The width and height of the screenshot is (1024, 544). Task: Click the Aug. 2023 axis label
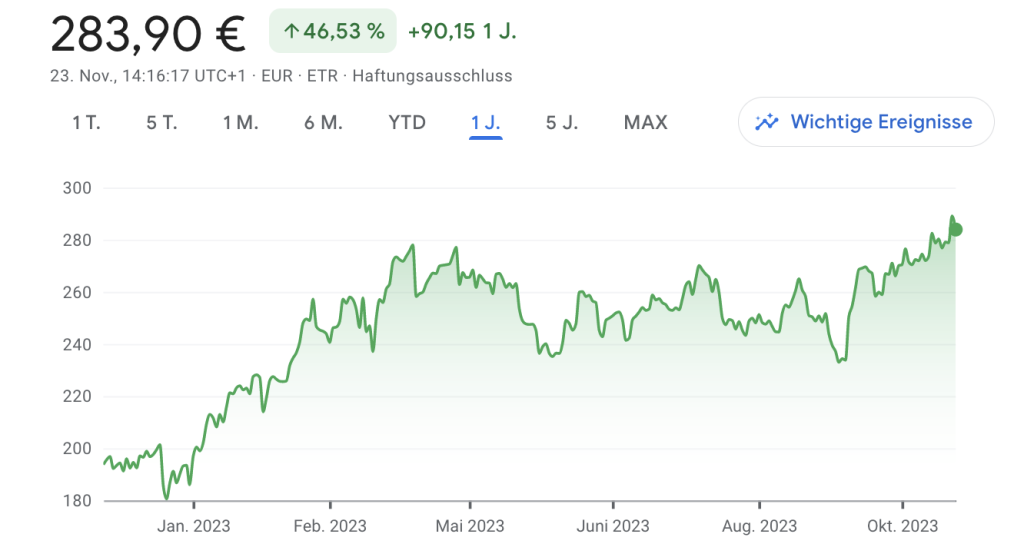(760, 526)
